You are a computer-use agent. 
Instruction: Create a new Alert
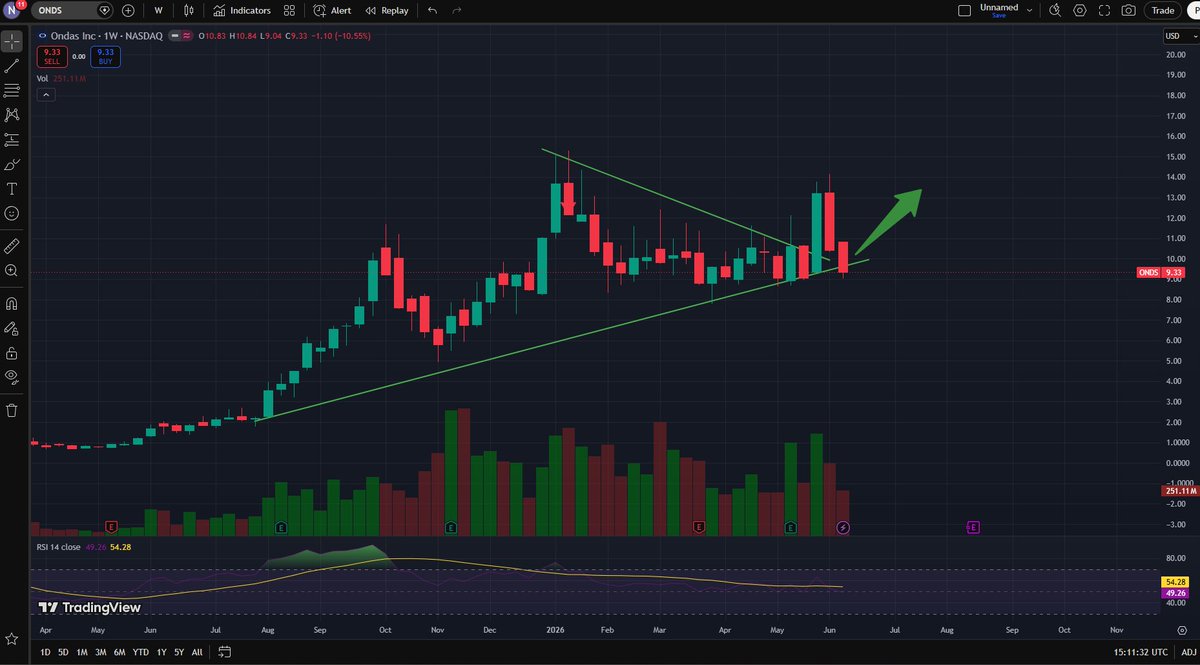point(332,10)
